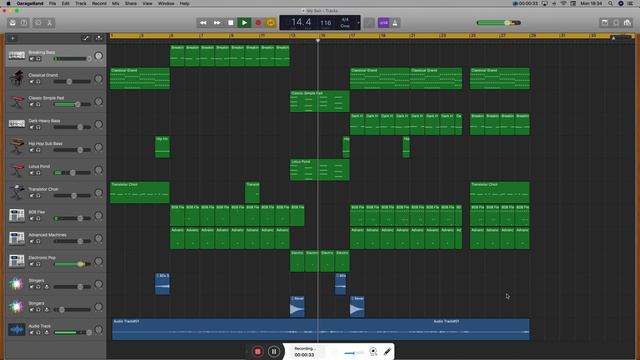Open the Quick Help button
The image size is (640, 360).
pos(24,23)
